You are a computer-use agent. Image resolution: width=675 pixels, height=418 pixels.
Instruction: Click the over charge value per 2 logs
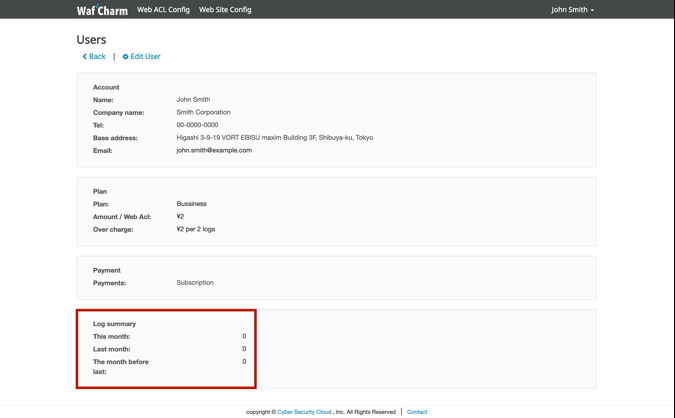195,229
